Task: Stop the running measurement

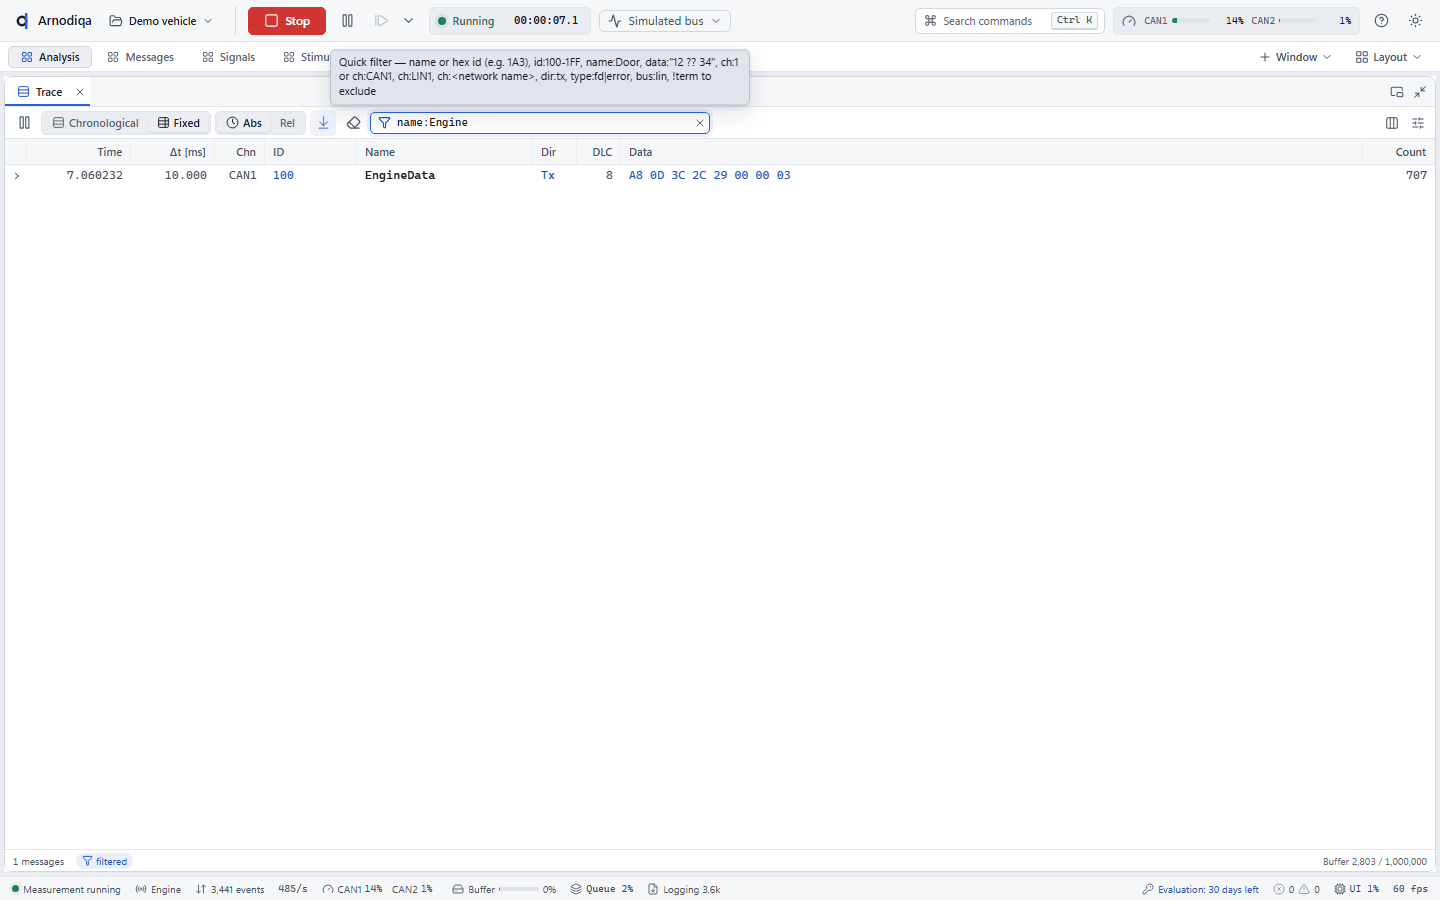Action: click(x=287, y=21)
